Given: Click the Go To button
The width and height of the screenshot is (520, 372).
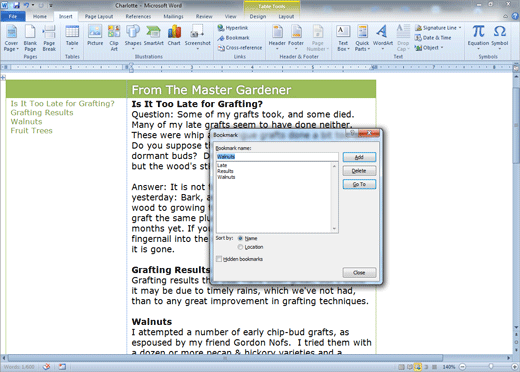Looking at the screenshot, I should point(359,184).
